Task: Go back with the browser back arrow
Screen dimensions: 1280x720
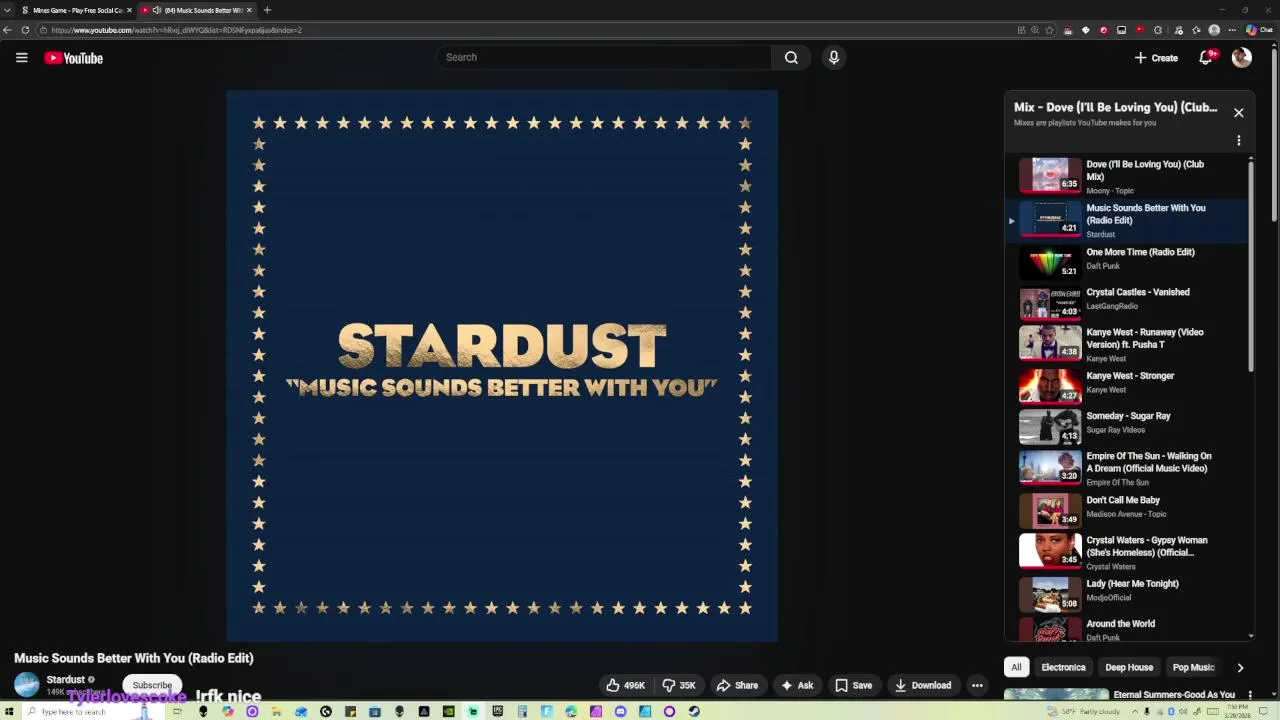Action: [7, 30]
